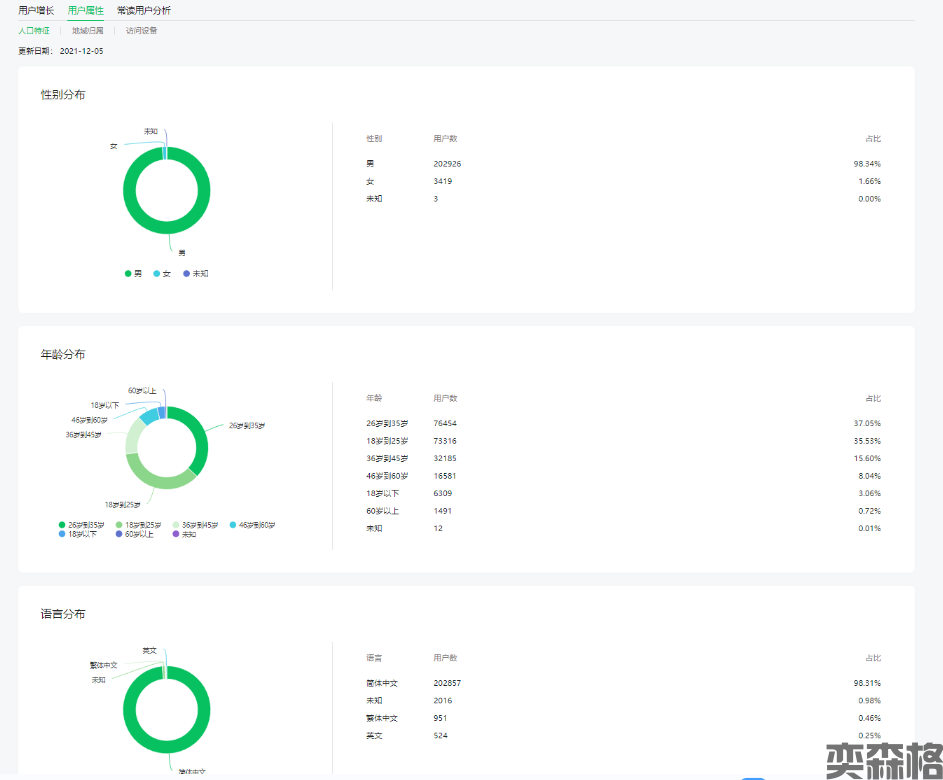Open the 常读用户分析 tab
Image resolution: width=943 pixels, height=780 pixels.
point(143,10)
